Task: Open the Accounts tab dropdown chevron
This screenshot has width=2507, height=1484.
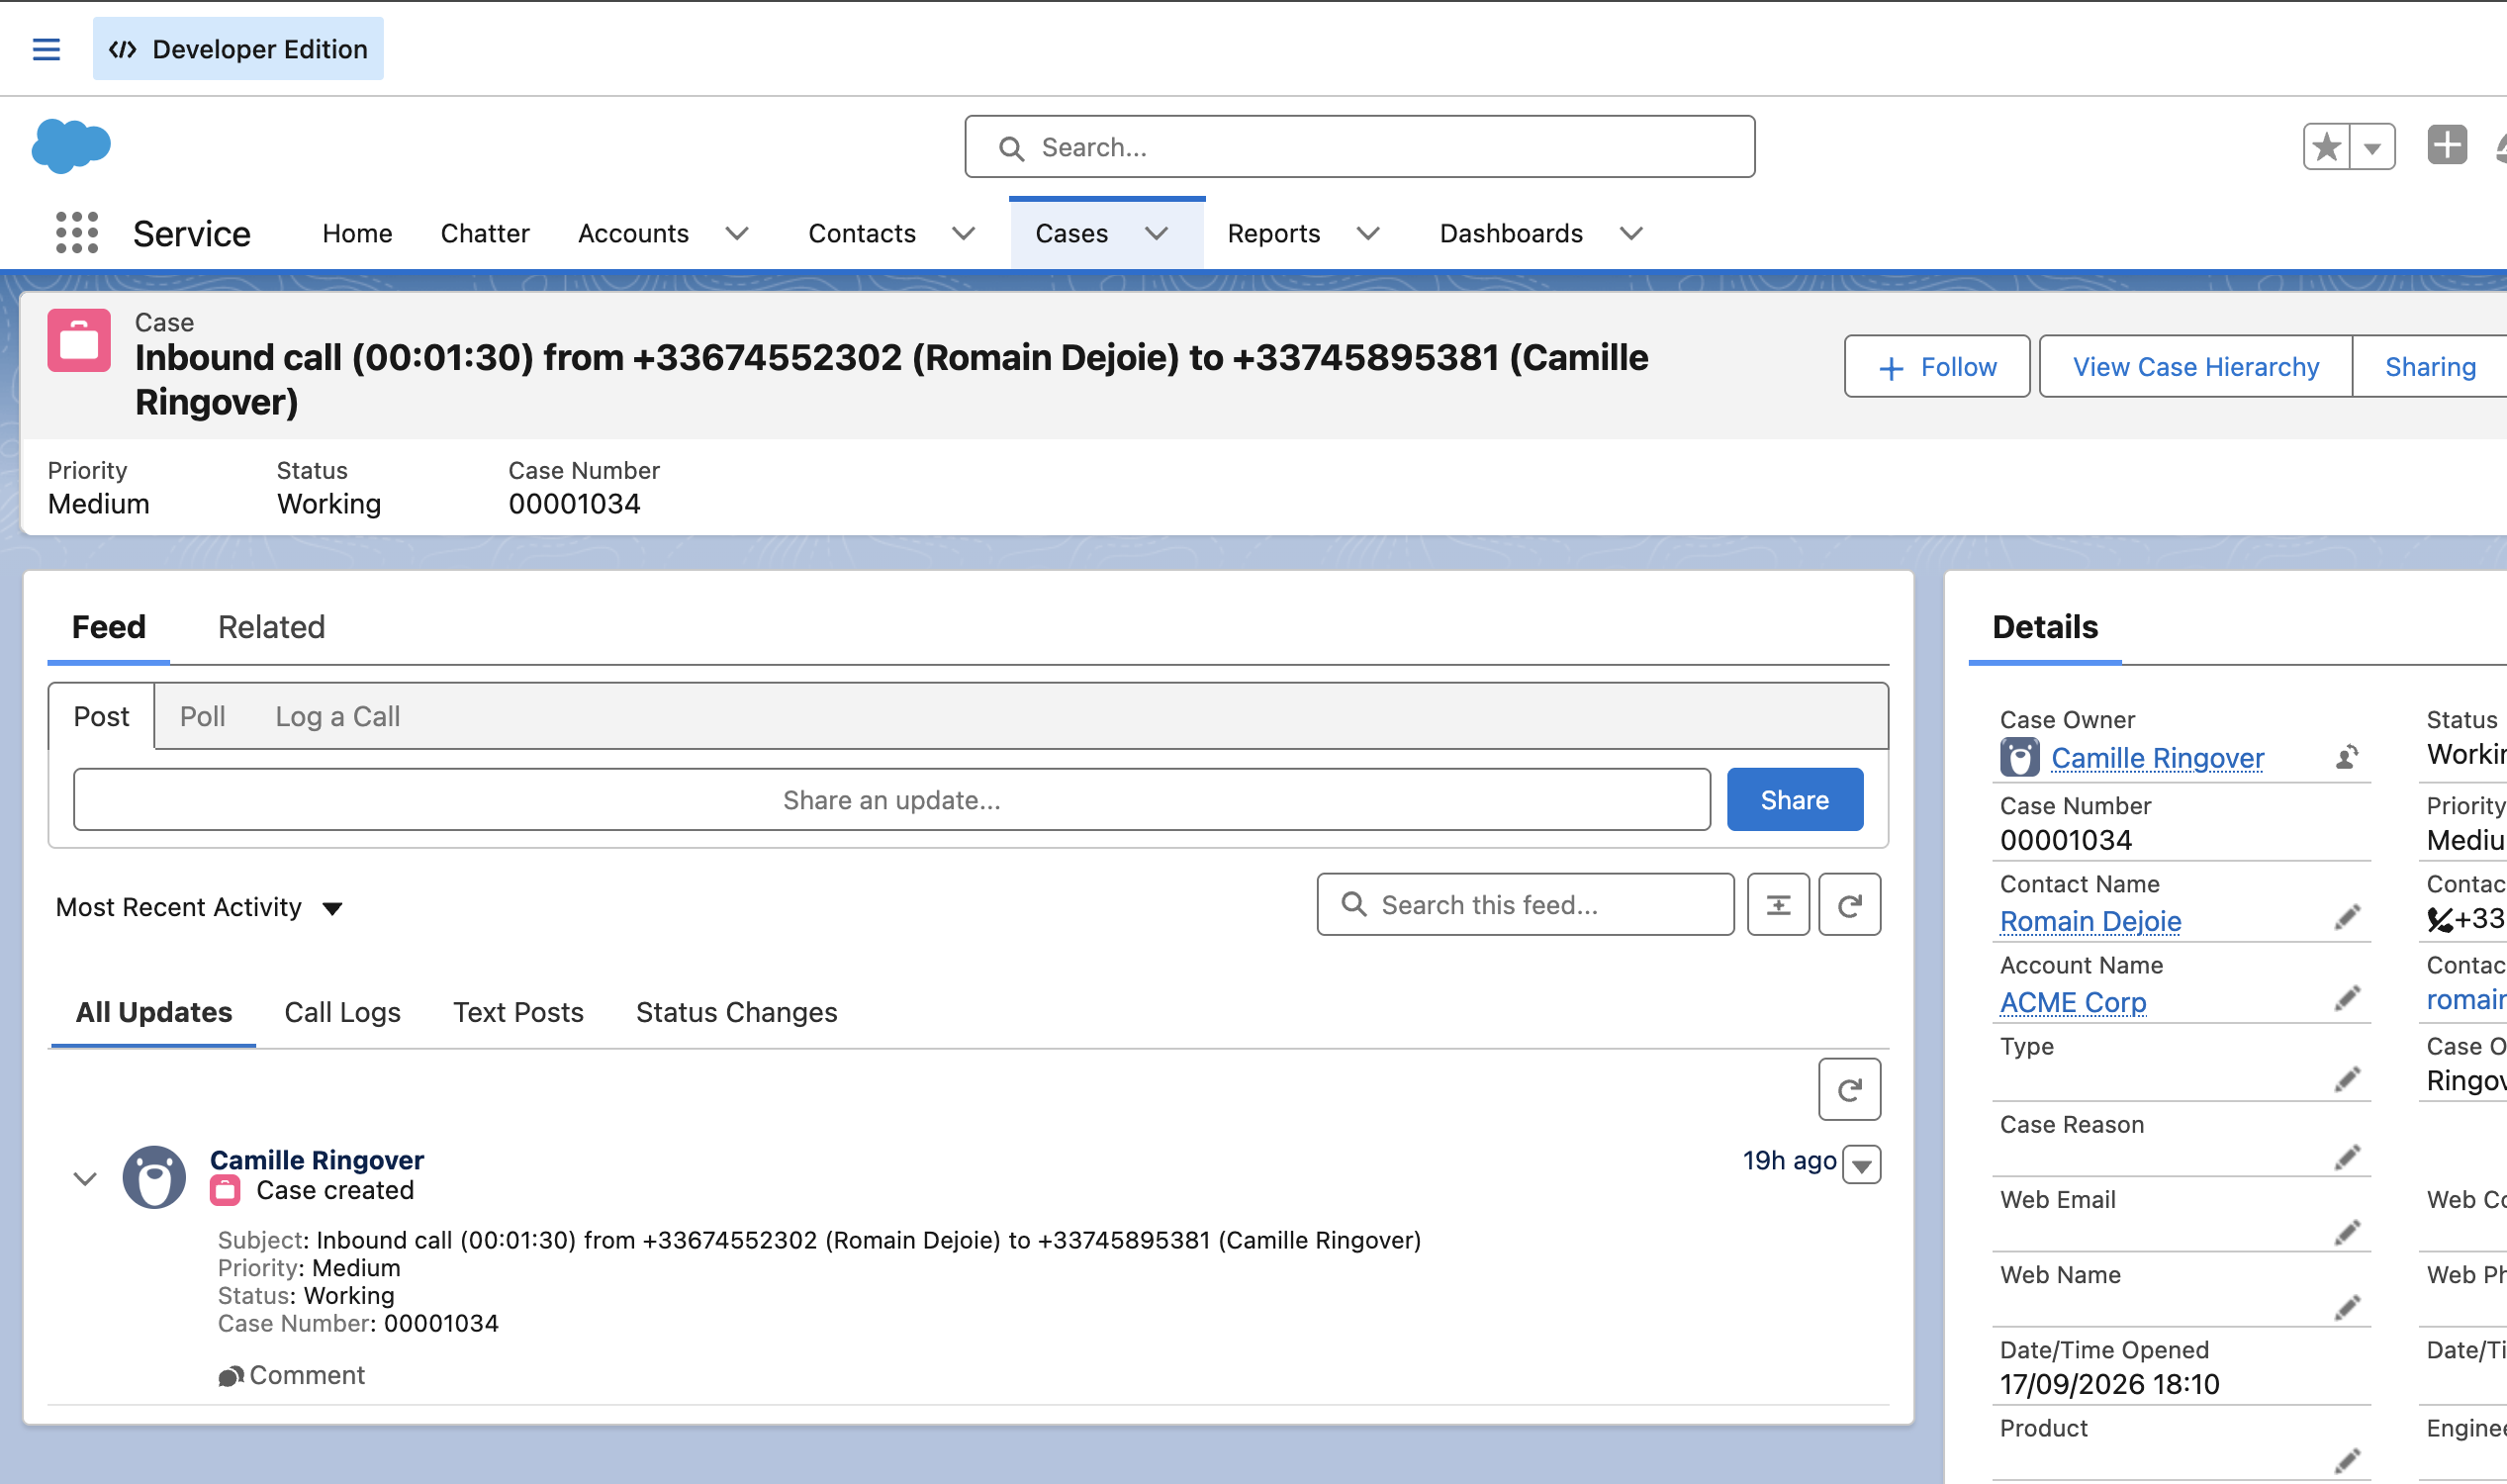Action: click(x=737, y=233)
